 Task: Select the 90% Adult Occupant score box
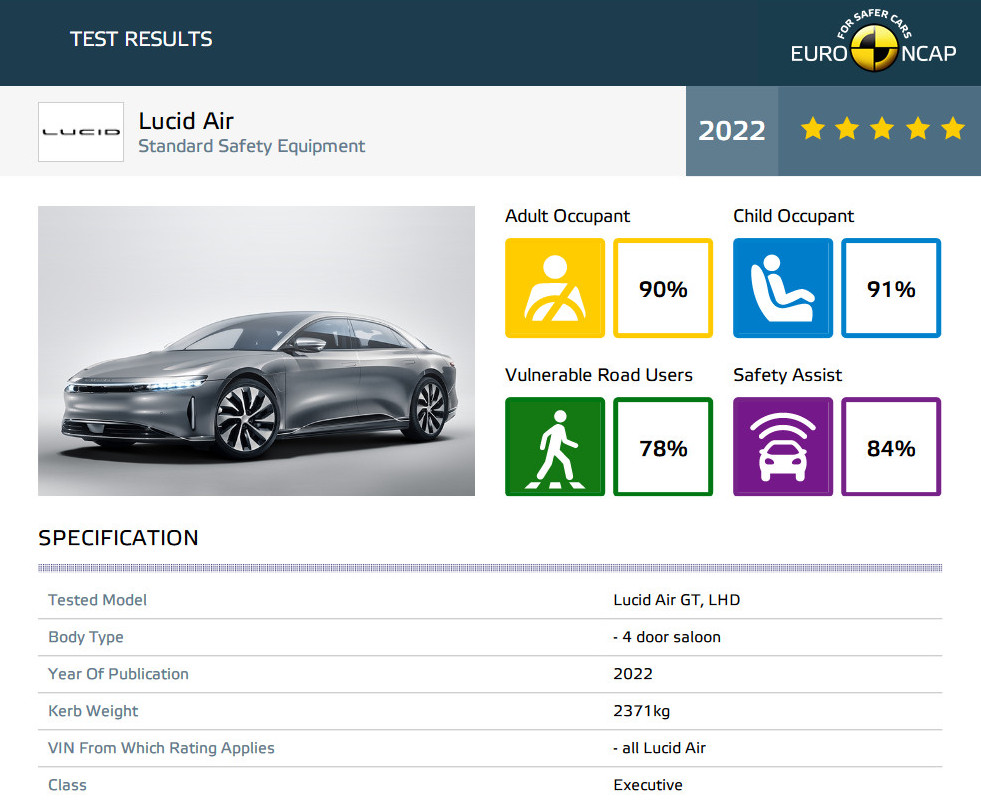coord(663,288)
